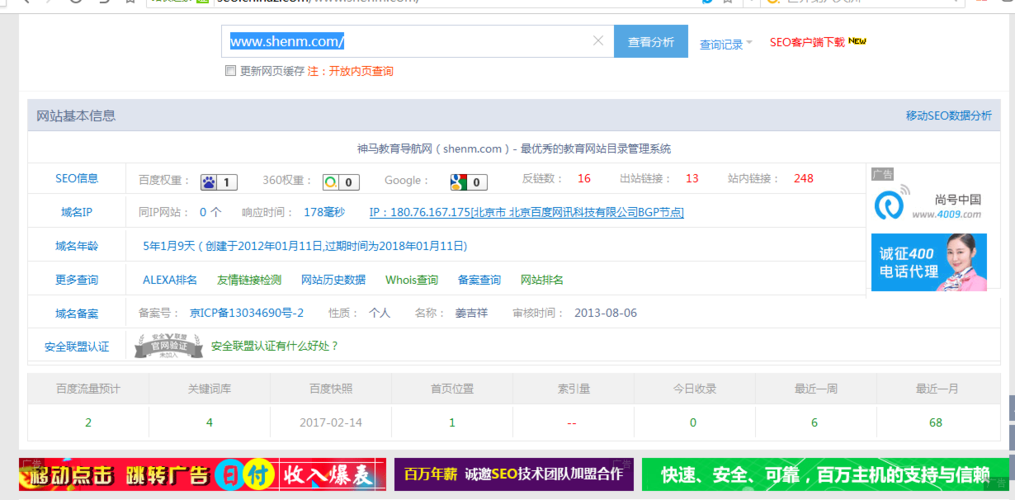
Task: Click the 查看分析 button
Action: point(651,41)
